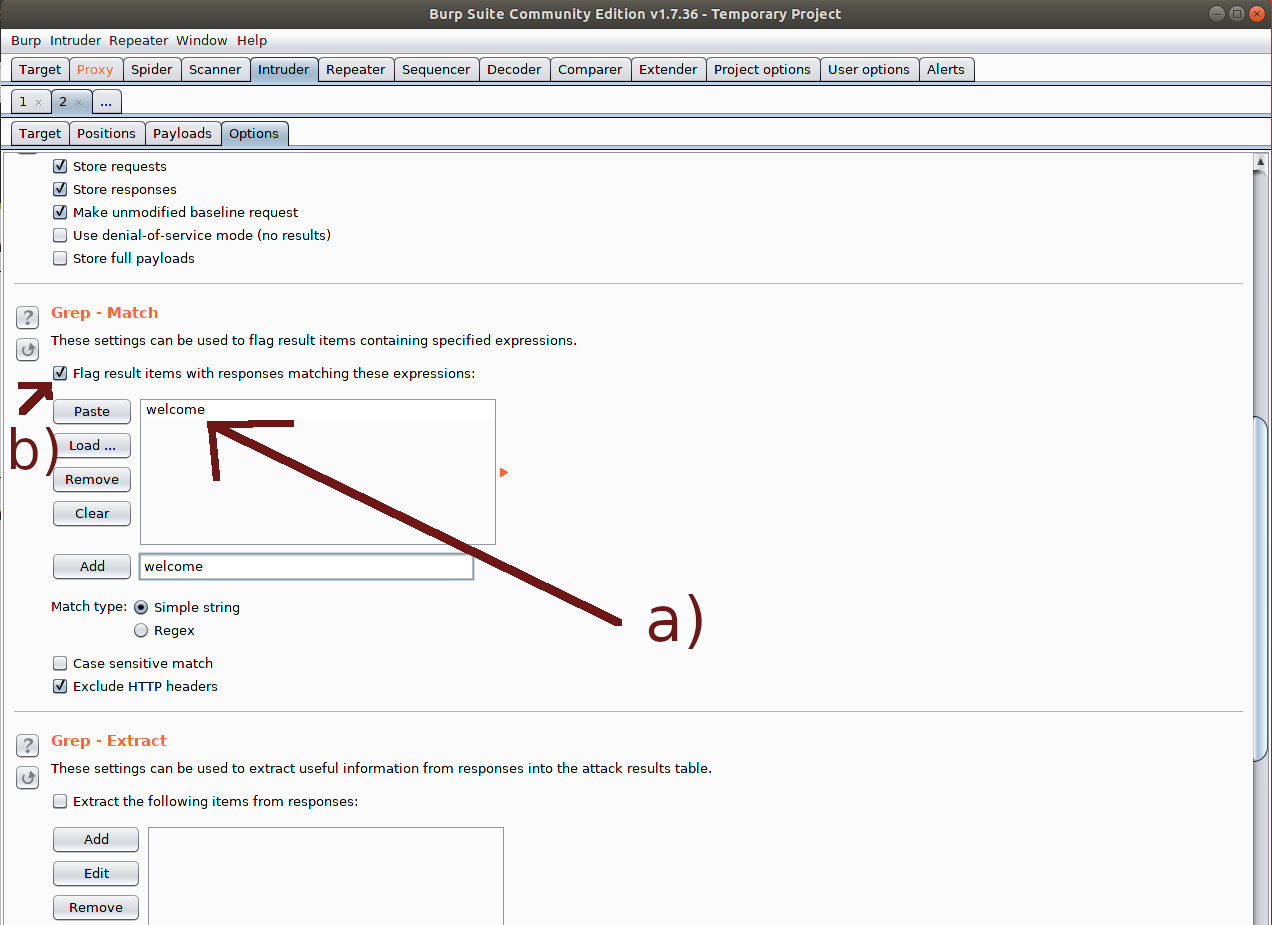This screenshot has width=1272, height=925.
Task: Switch to the Scanner tab
Action: [215, 69]
